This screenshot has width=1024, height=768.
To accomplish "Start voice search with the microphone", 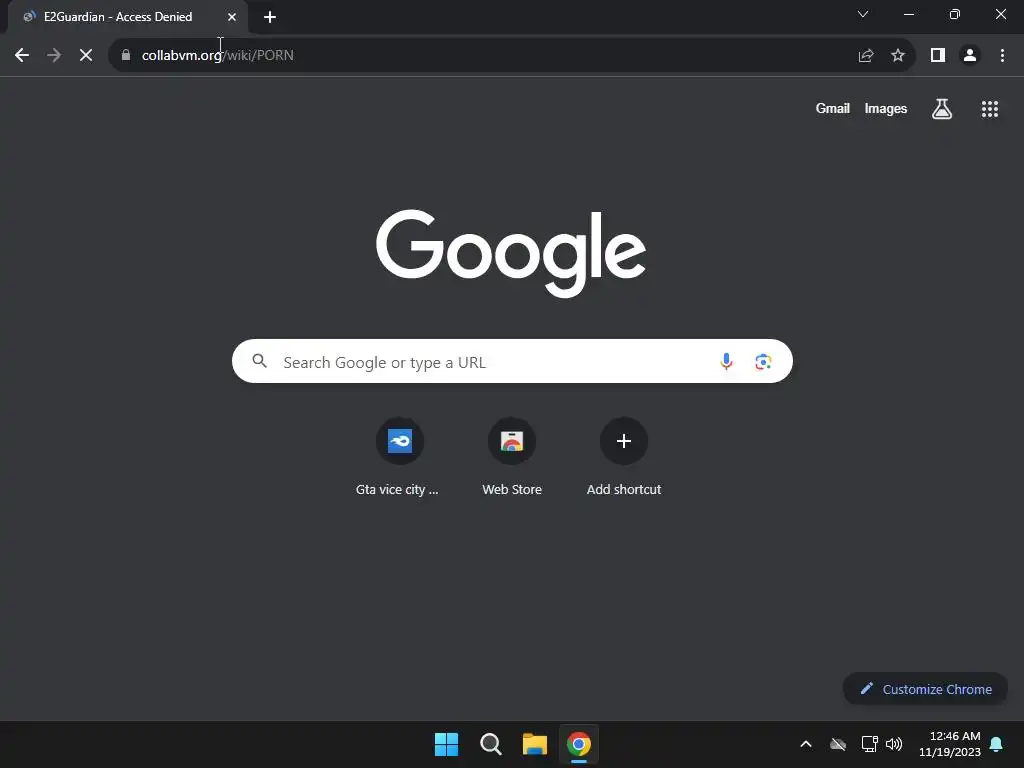I will (726, 361).
